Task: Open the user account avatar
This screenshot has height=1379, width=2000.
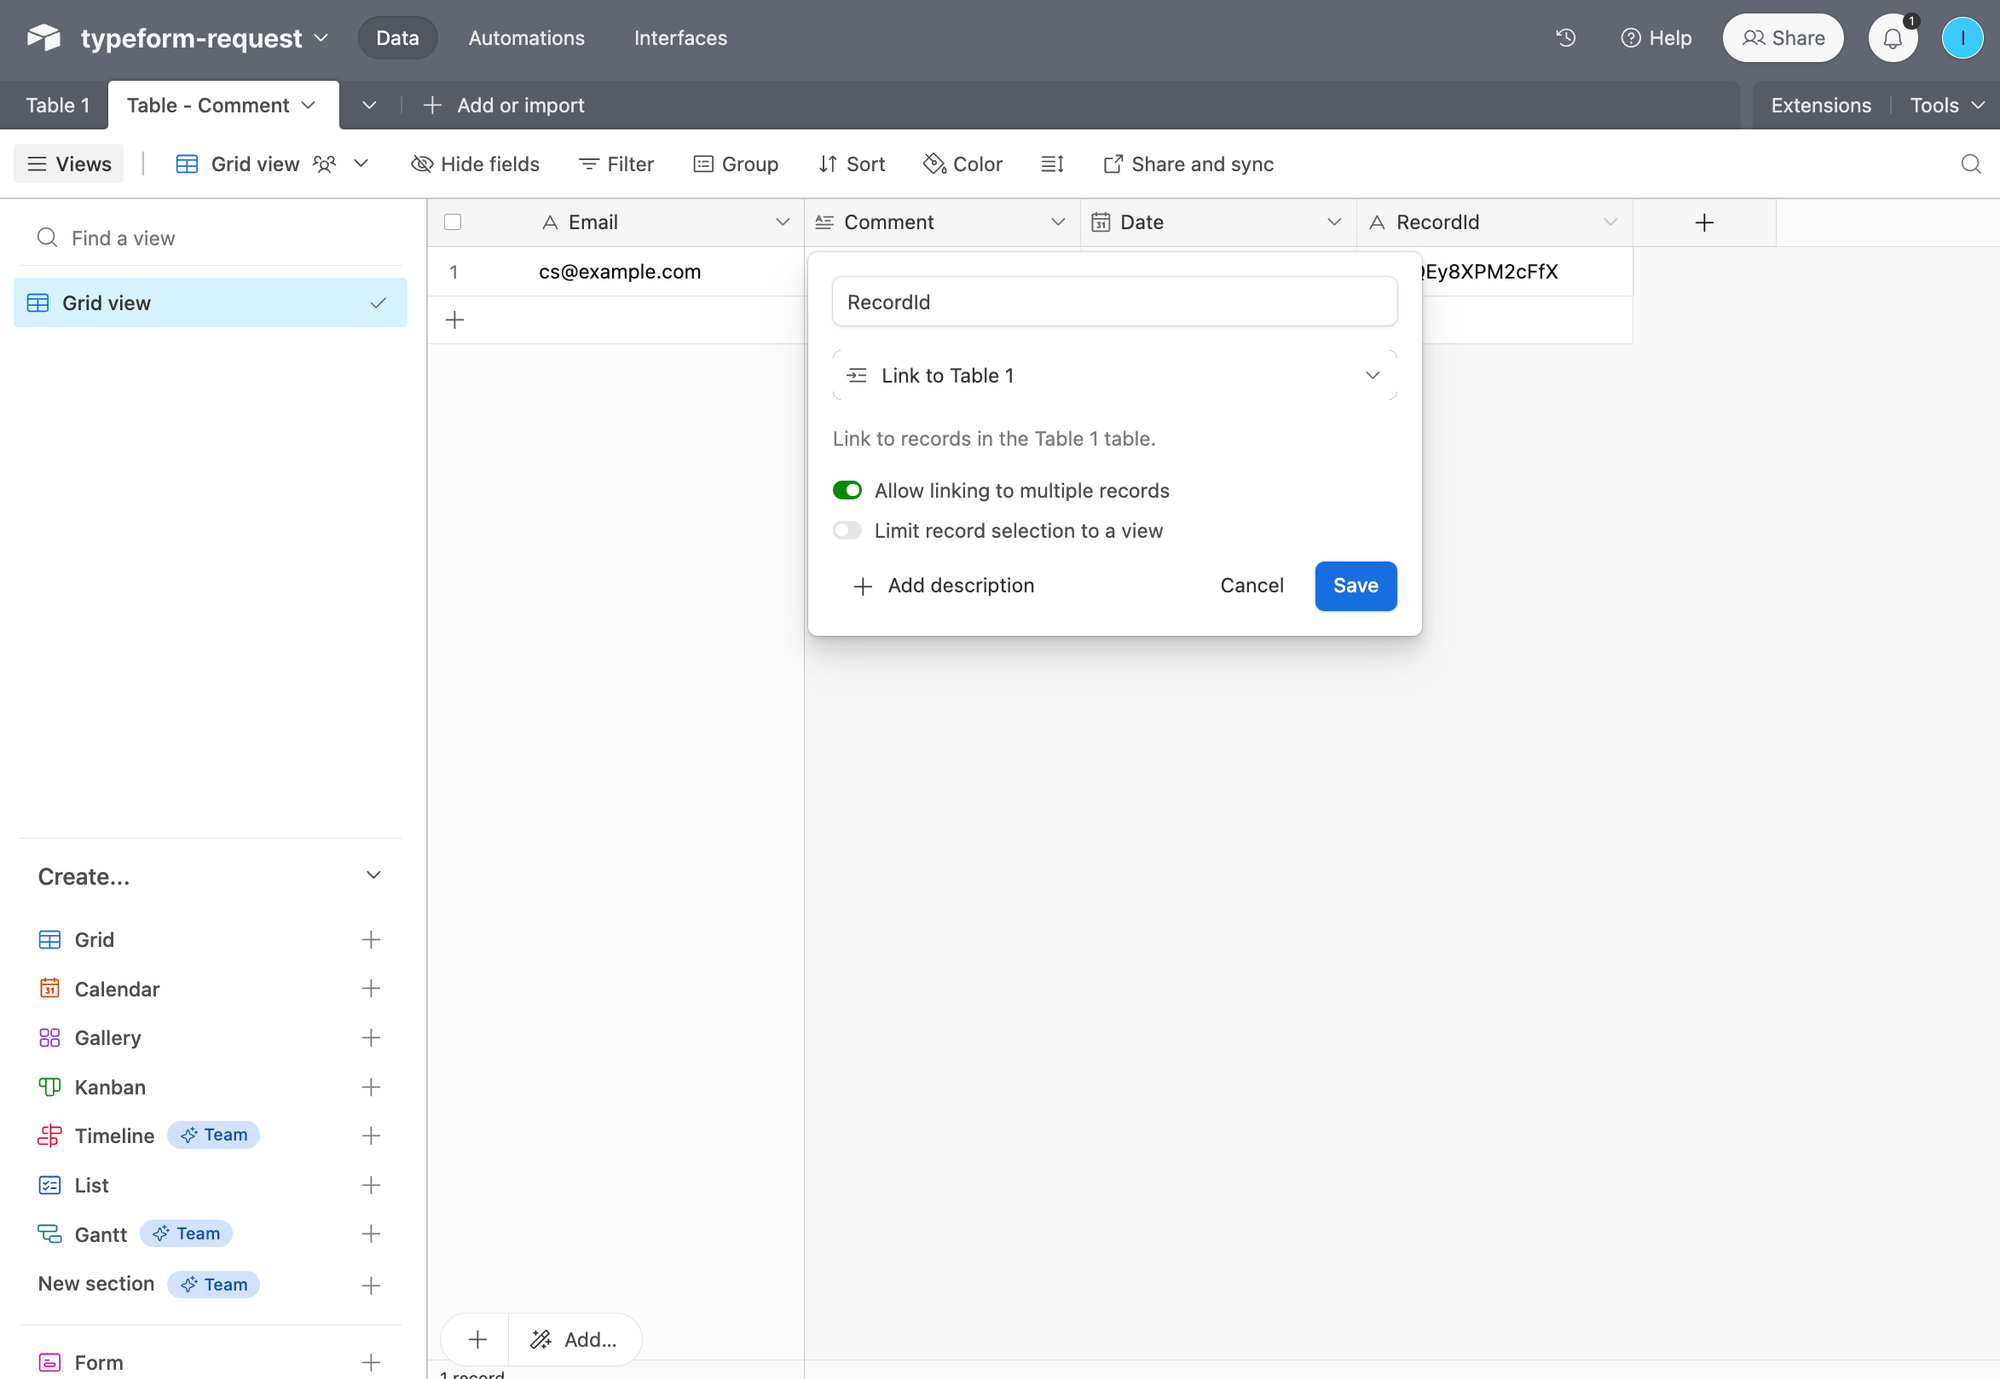Action: (1962, 38)
